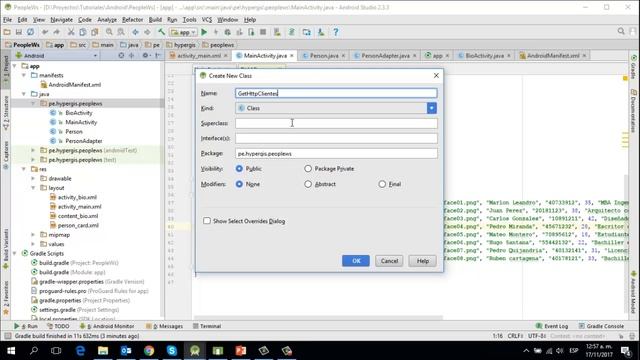Click the Search Everywhere magnifier icon

point(621,31)
